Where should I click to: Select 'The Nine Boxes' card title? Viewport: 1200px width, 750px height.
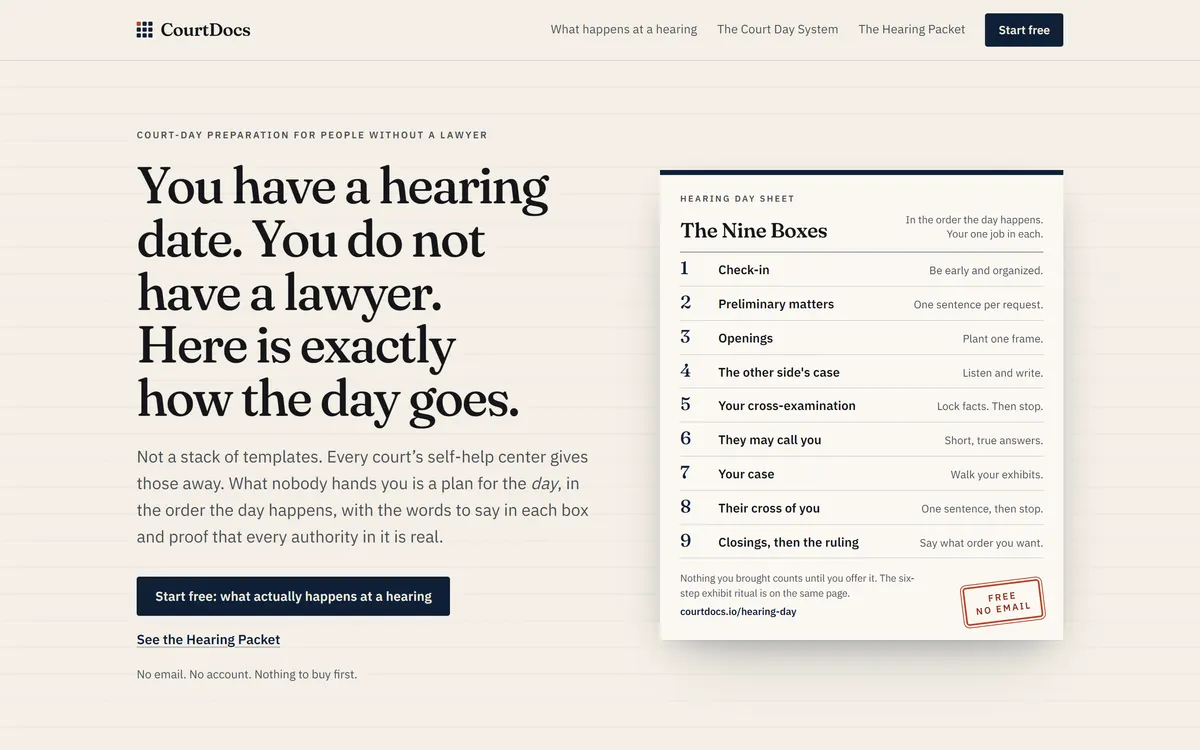754,231
